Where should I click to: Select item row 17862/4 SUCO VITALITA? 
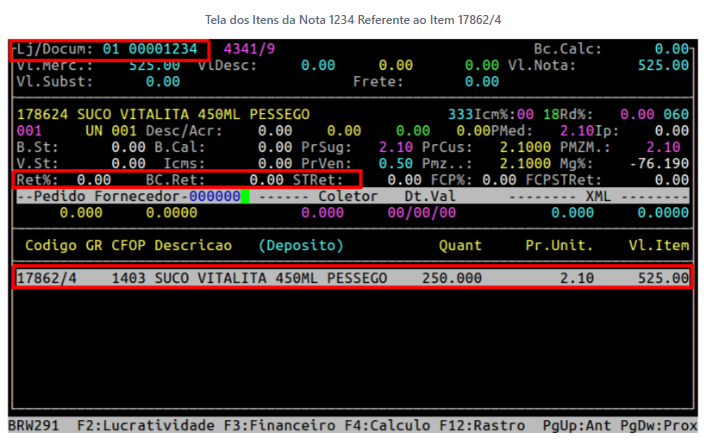[x=352, y=277]
